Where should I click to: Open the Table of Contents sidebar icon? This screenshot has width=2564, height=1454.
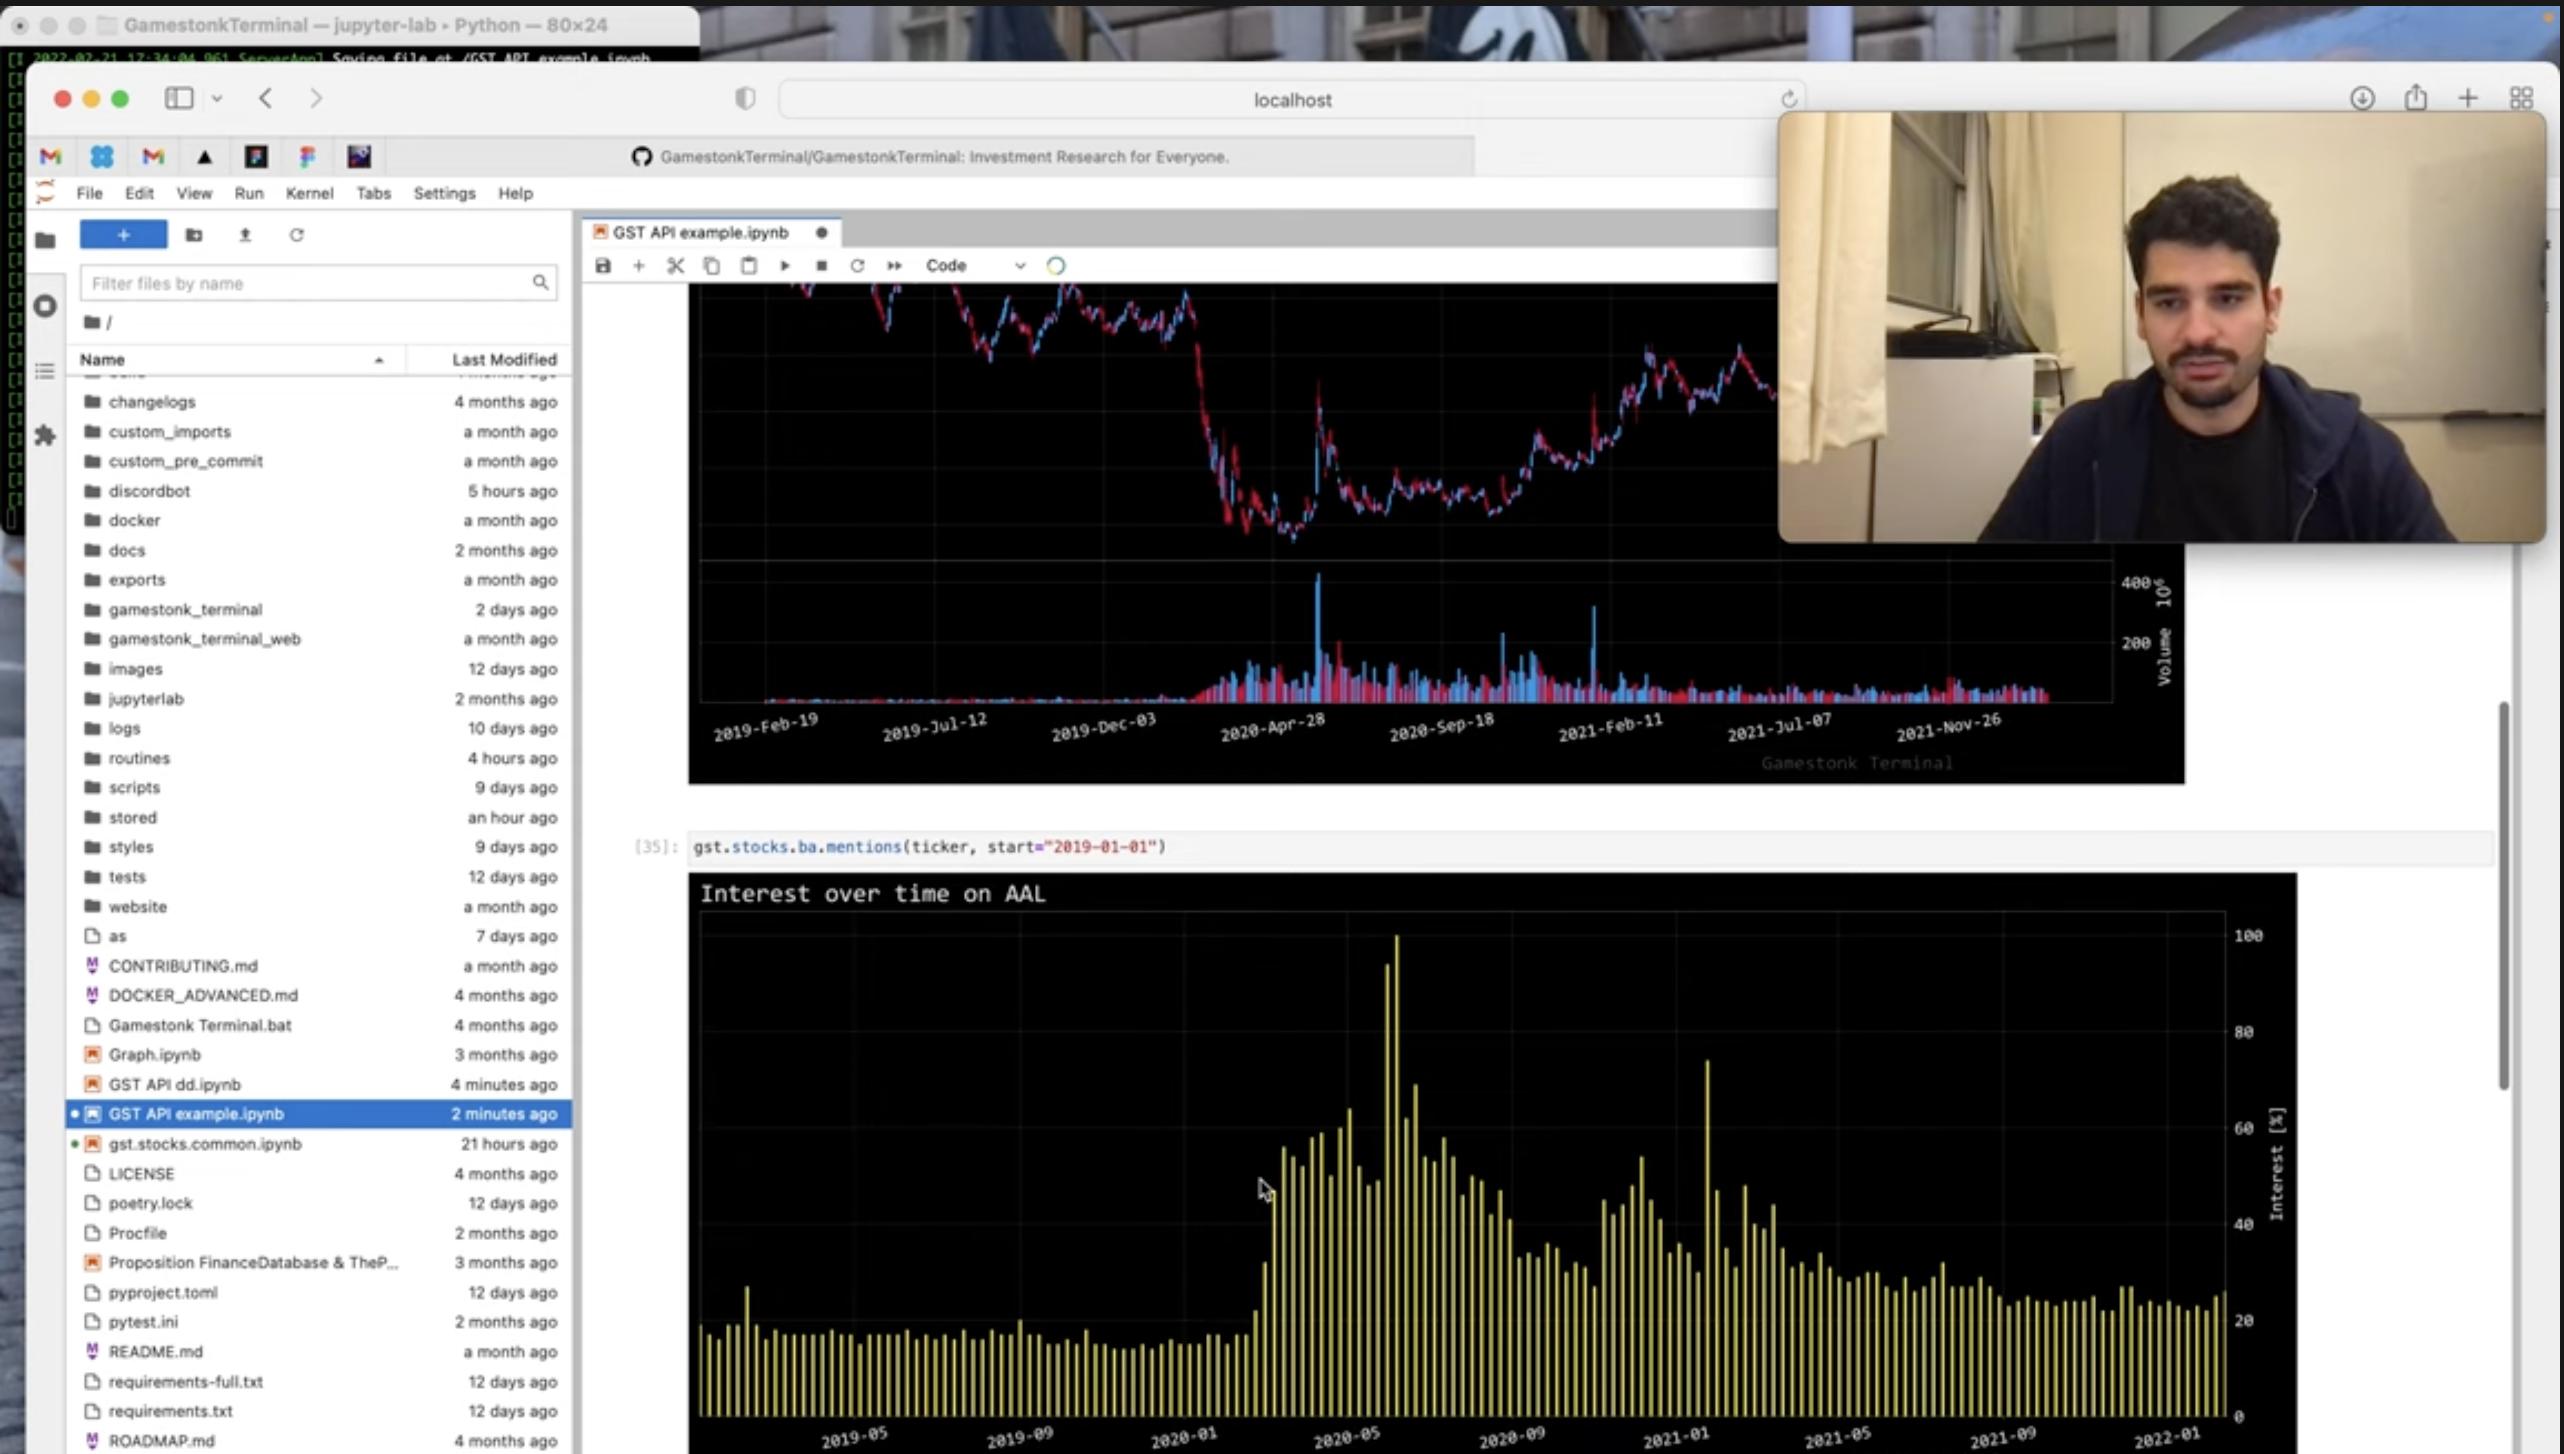point(45,371)
